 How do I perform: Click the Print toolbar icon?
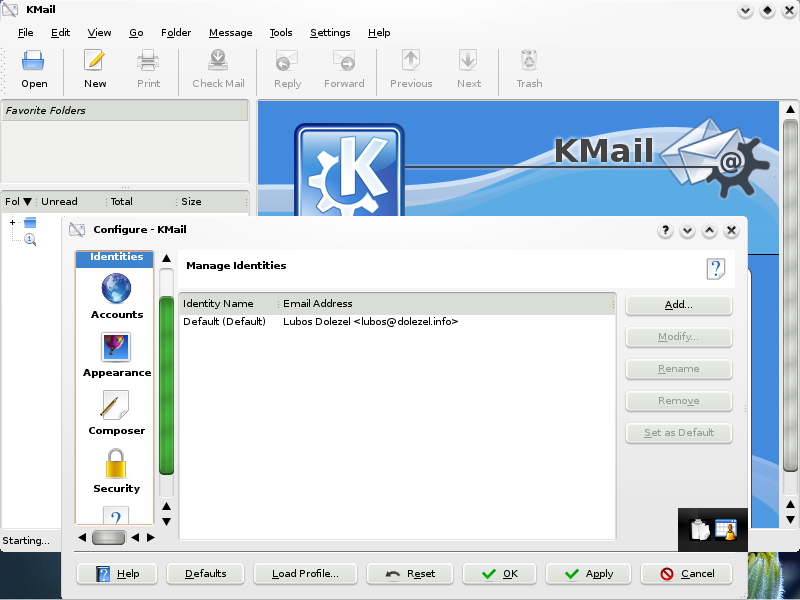pyautogui.click(x=148, y=70)
